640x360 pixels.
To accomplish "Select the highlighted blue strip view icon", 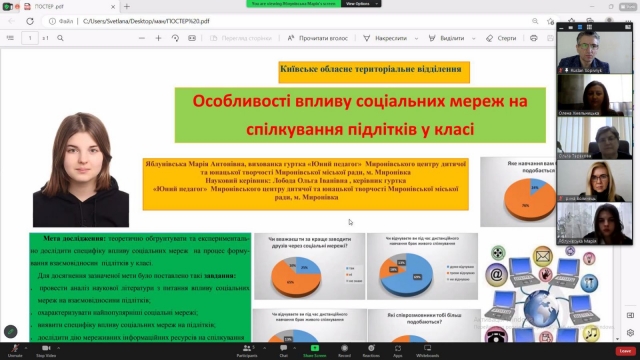I will [580, 27].
